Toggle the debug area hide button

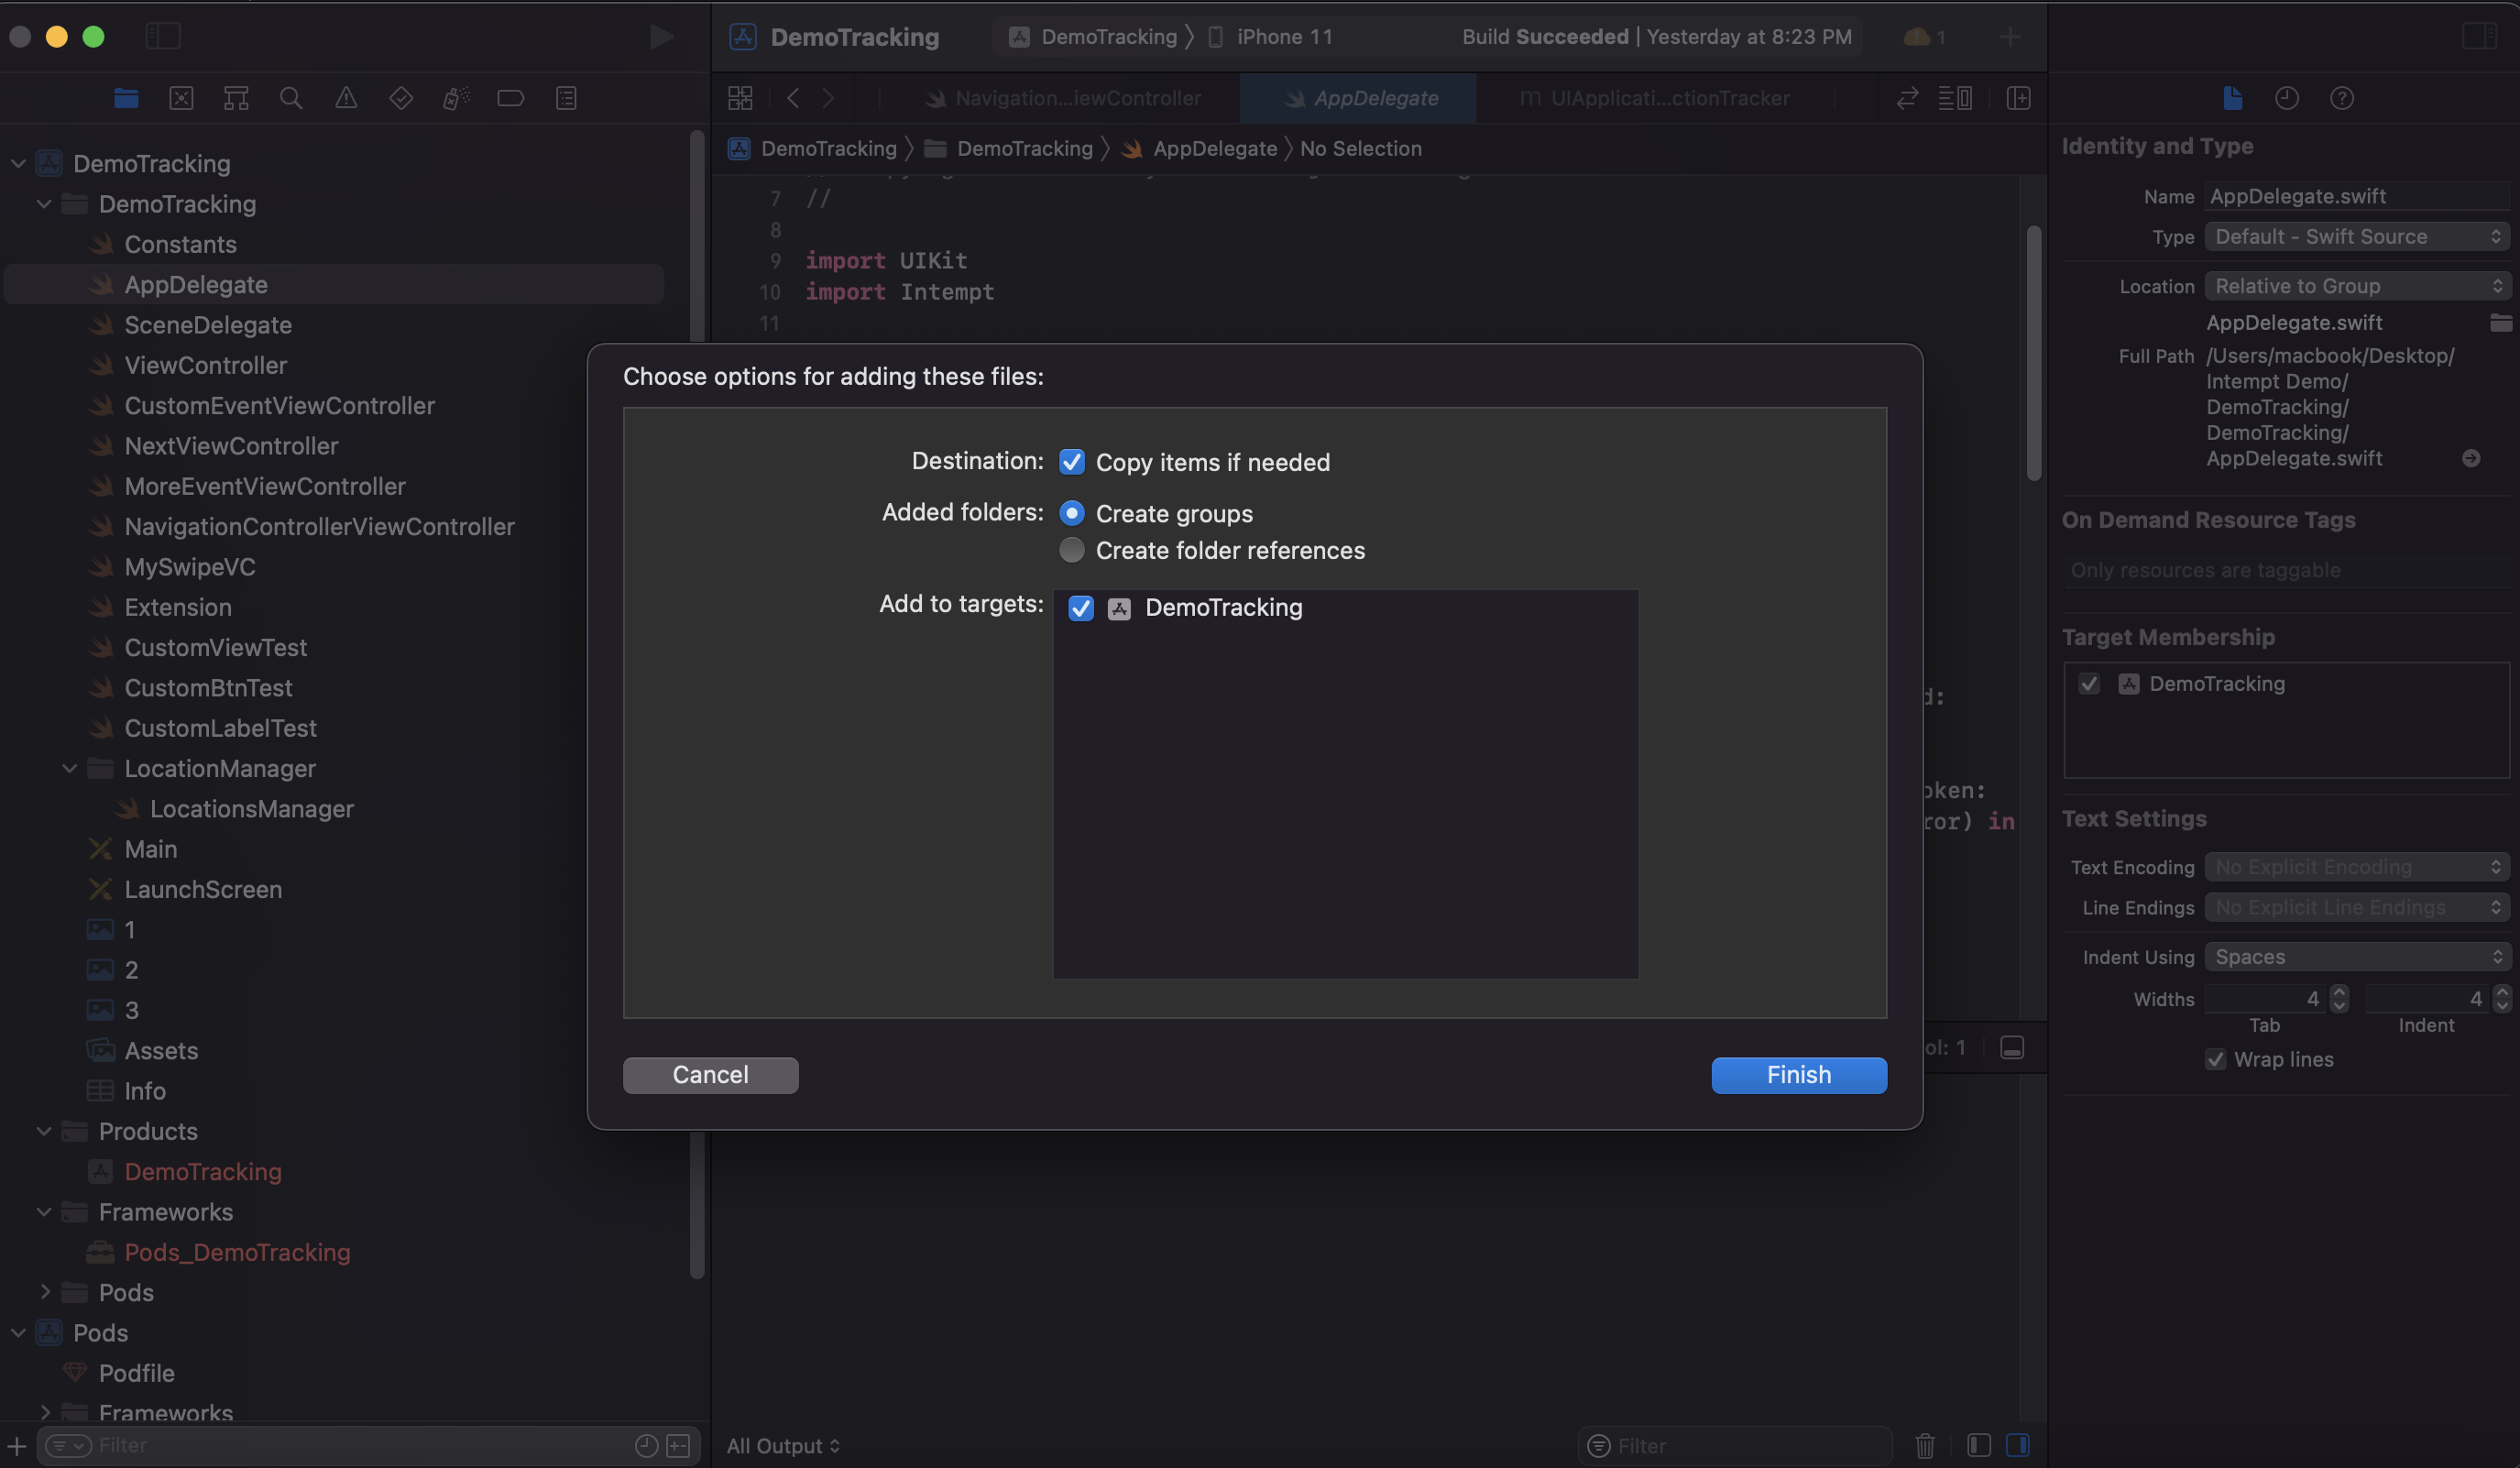point(2012,1048)
